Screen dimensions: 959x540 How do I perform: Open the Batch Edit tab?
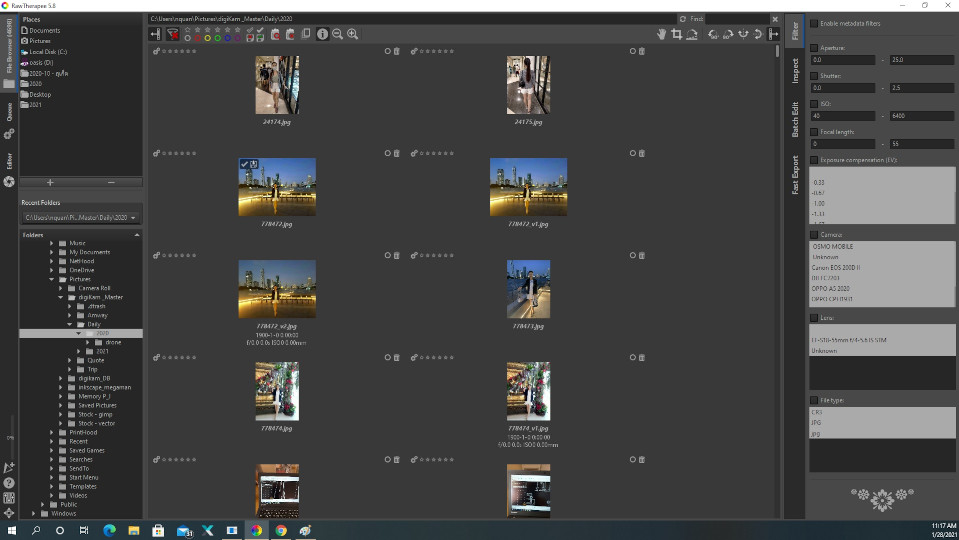795,120
